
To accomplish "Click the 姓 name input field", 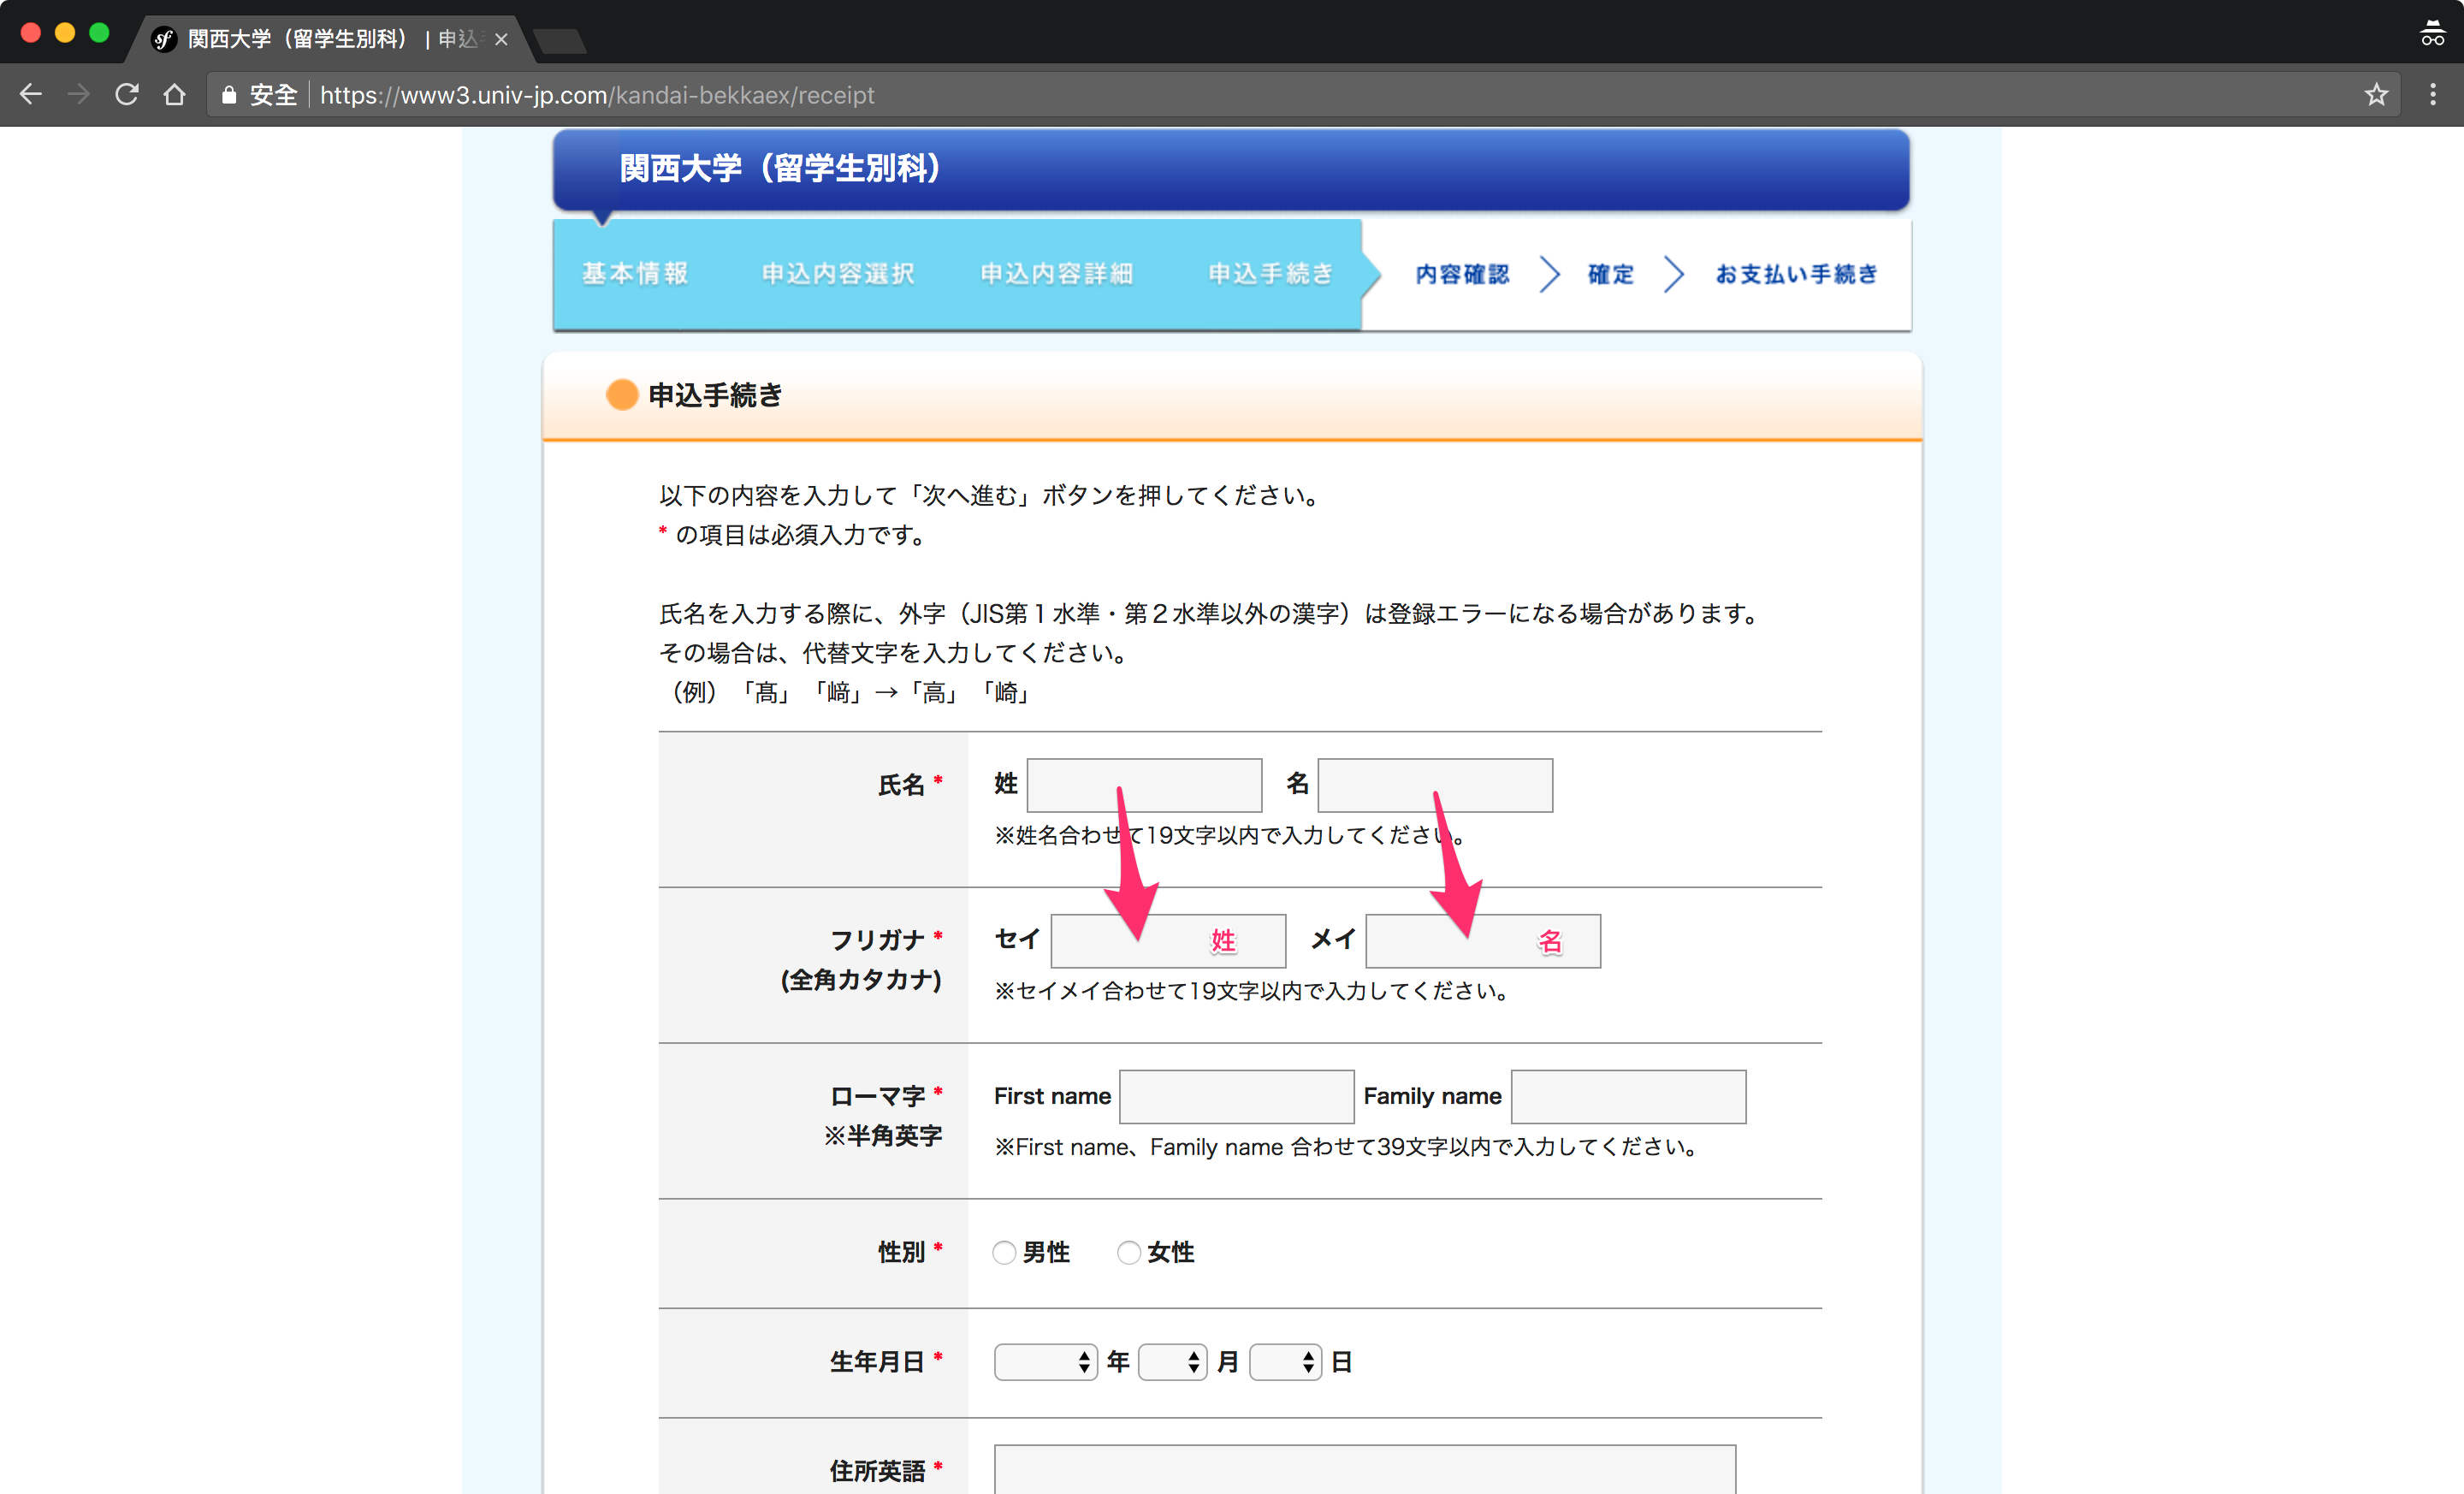I will [x=1144, y=785].
